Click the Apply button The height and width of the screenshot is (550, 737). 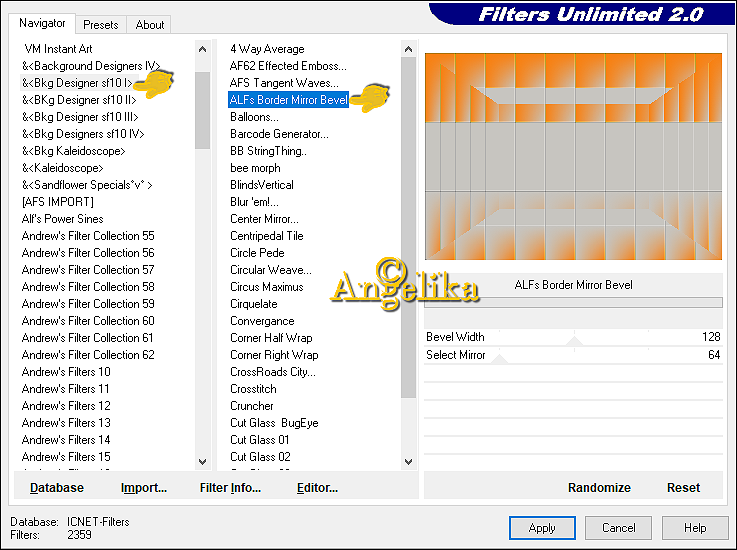coord(542,528)
